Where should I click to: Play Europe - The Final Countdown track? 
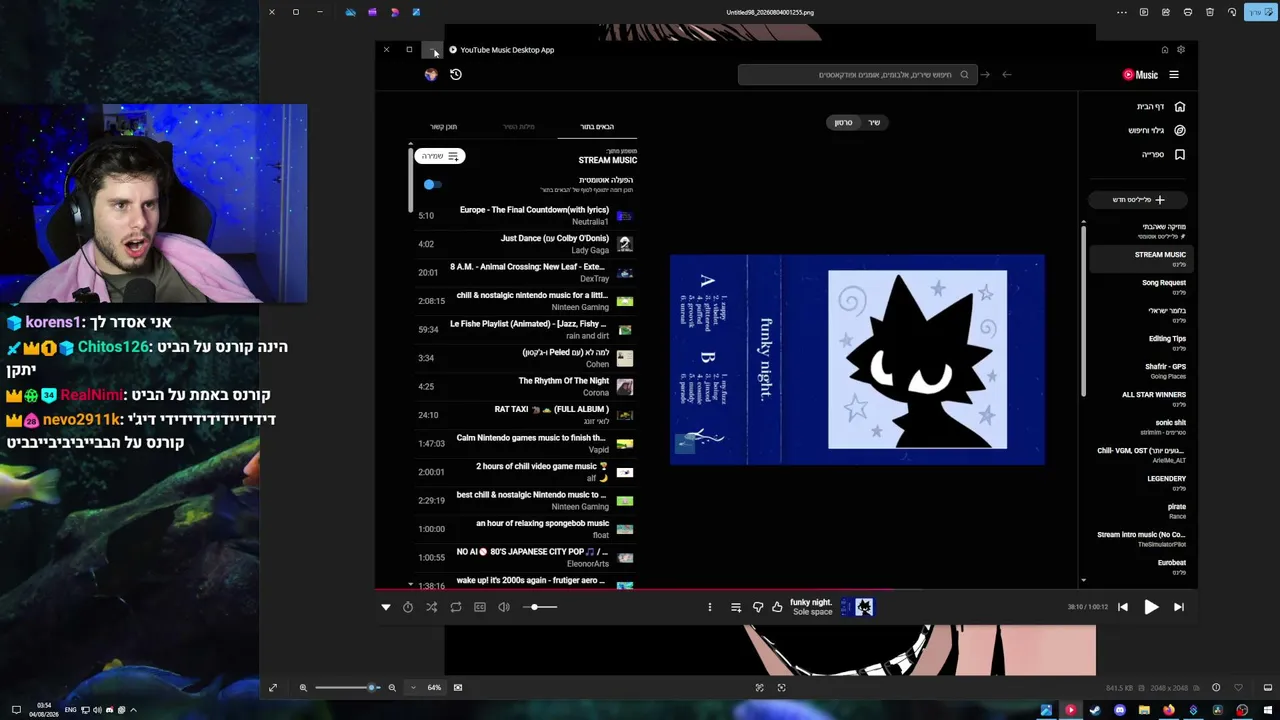pos(524,216)
